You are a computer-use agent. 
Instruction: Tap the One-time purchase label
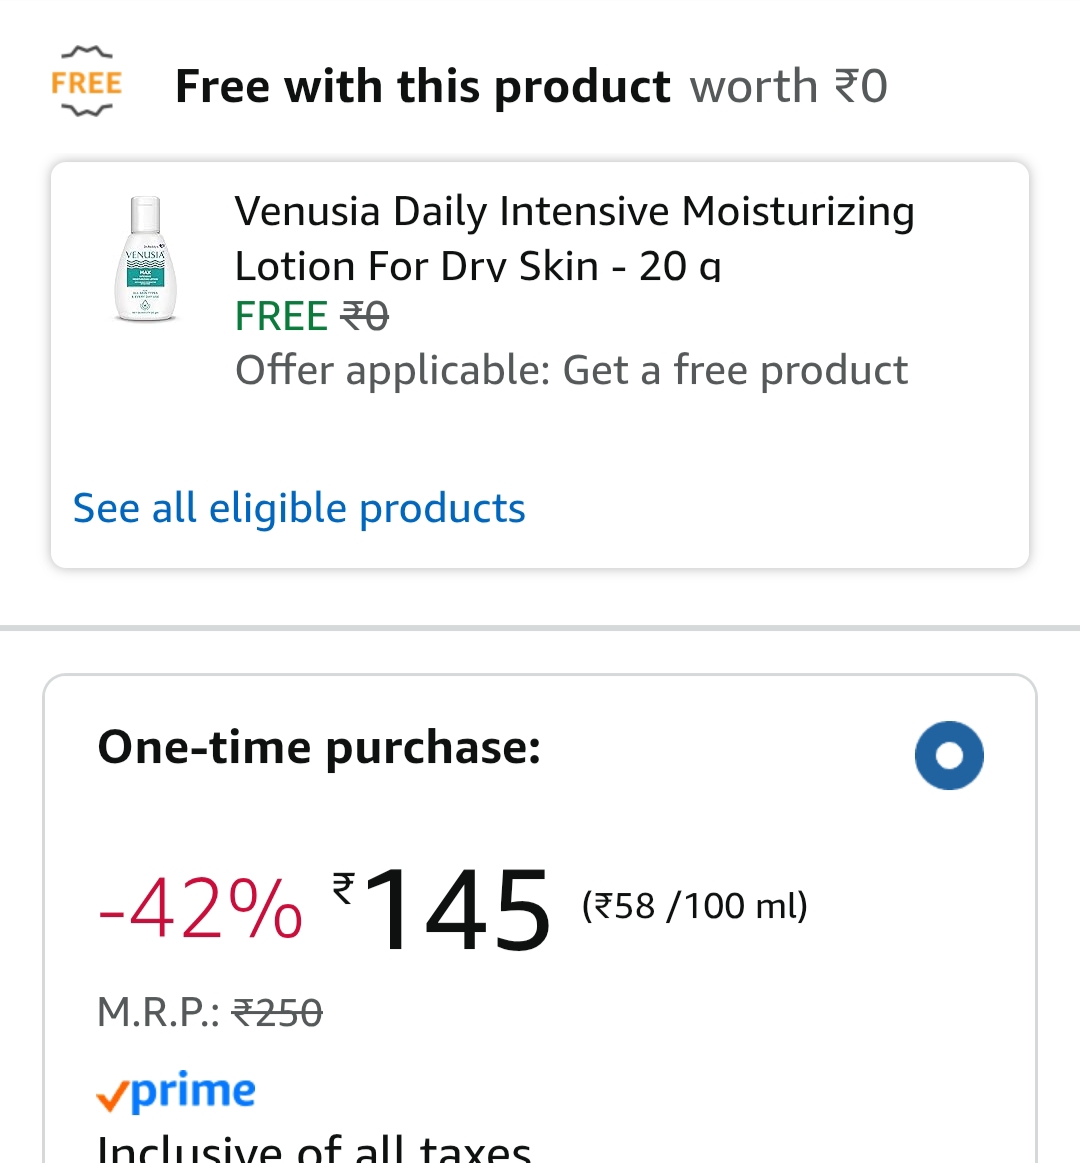point(319,747)
